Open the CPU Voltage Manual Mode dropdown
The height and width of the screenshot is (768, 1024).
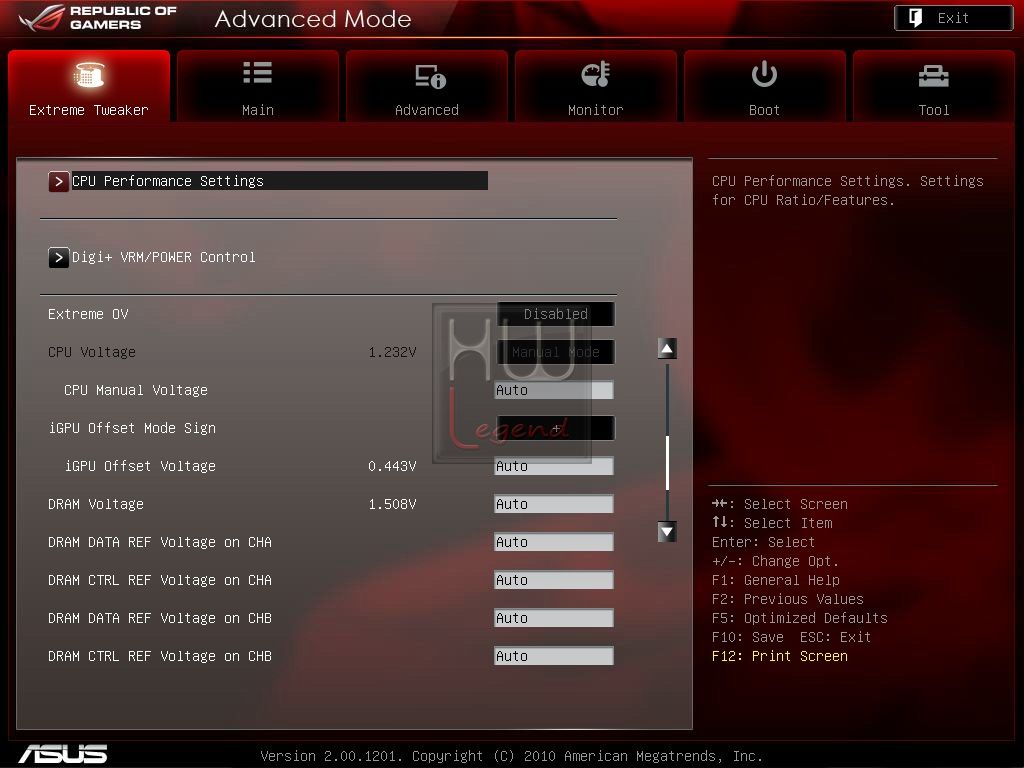click(556, 352)
